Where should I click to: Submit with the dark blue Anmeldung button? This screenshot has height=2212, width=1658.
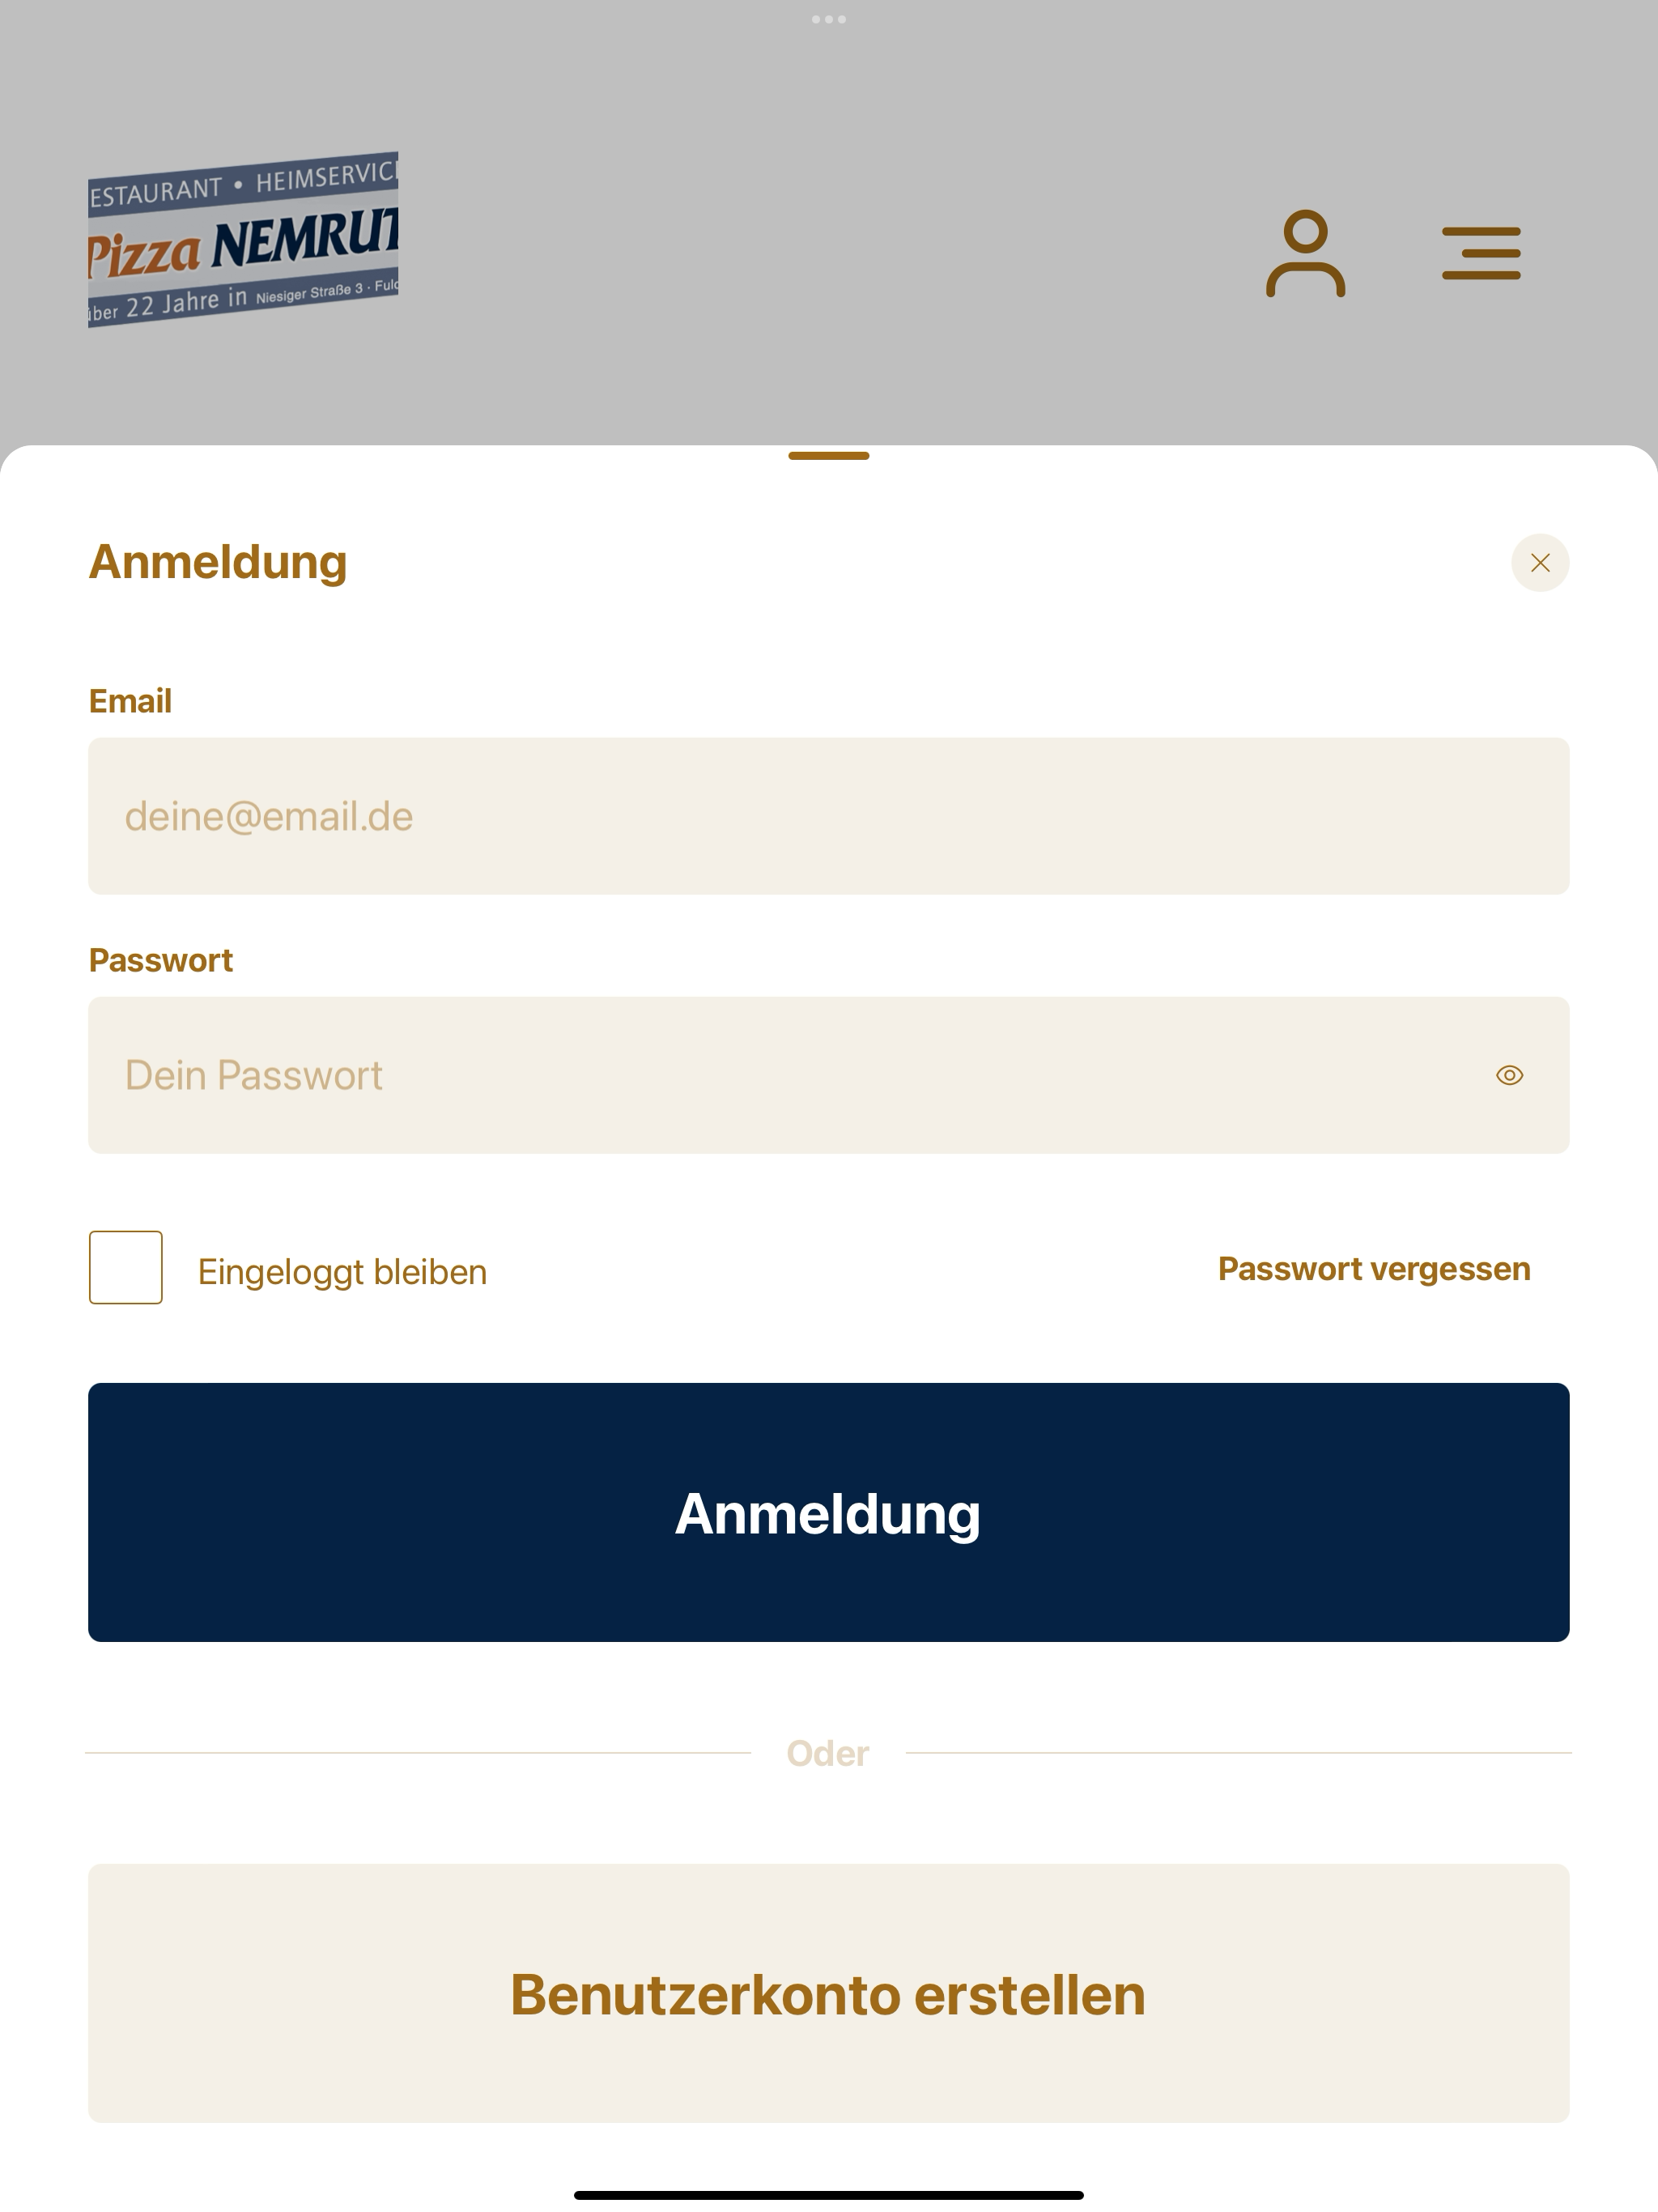pyautogui.click(x=829, y=1512)
